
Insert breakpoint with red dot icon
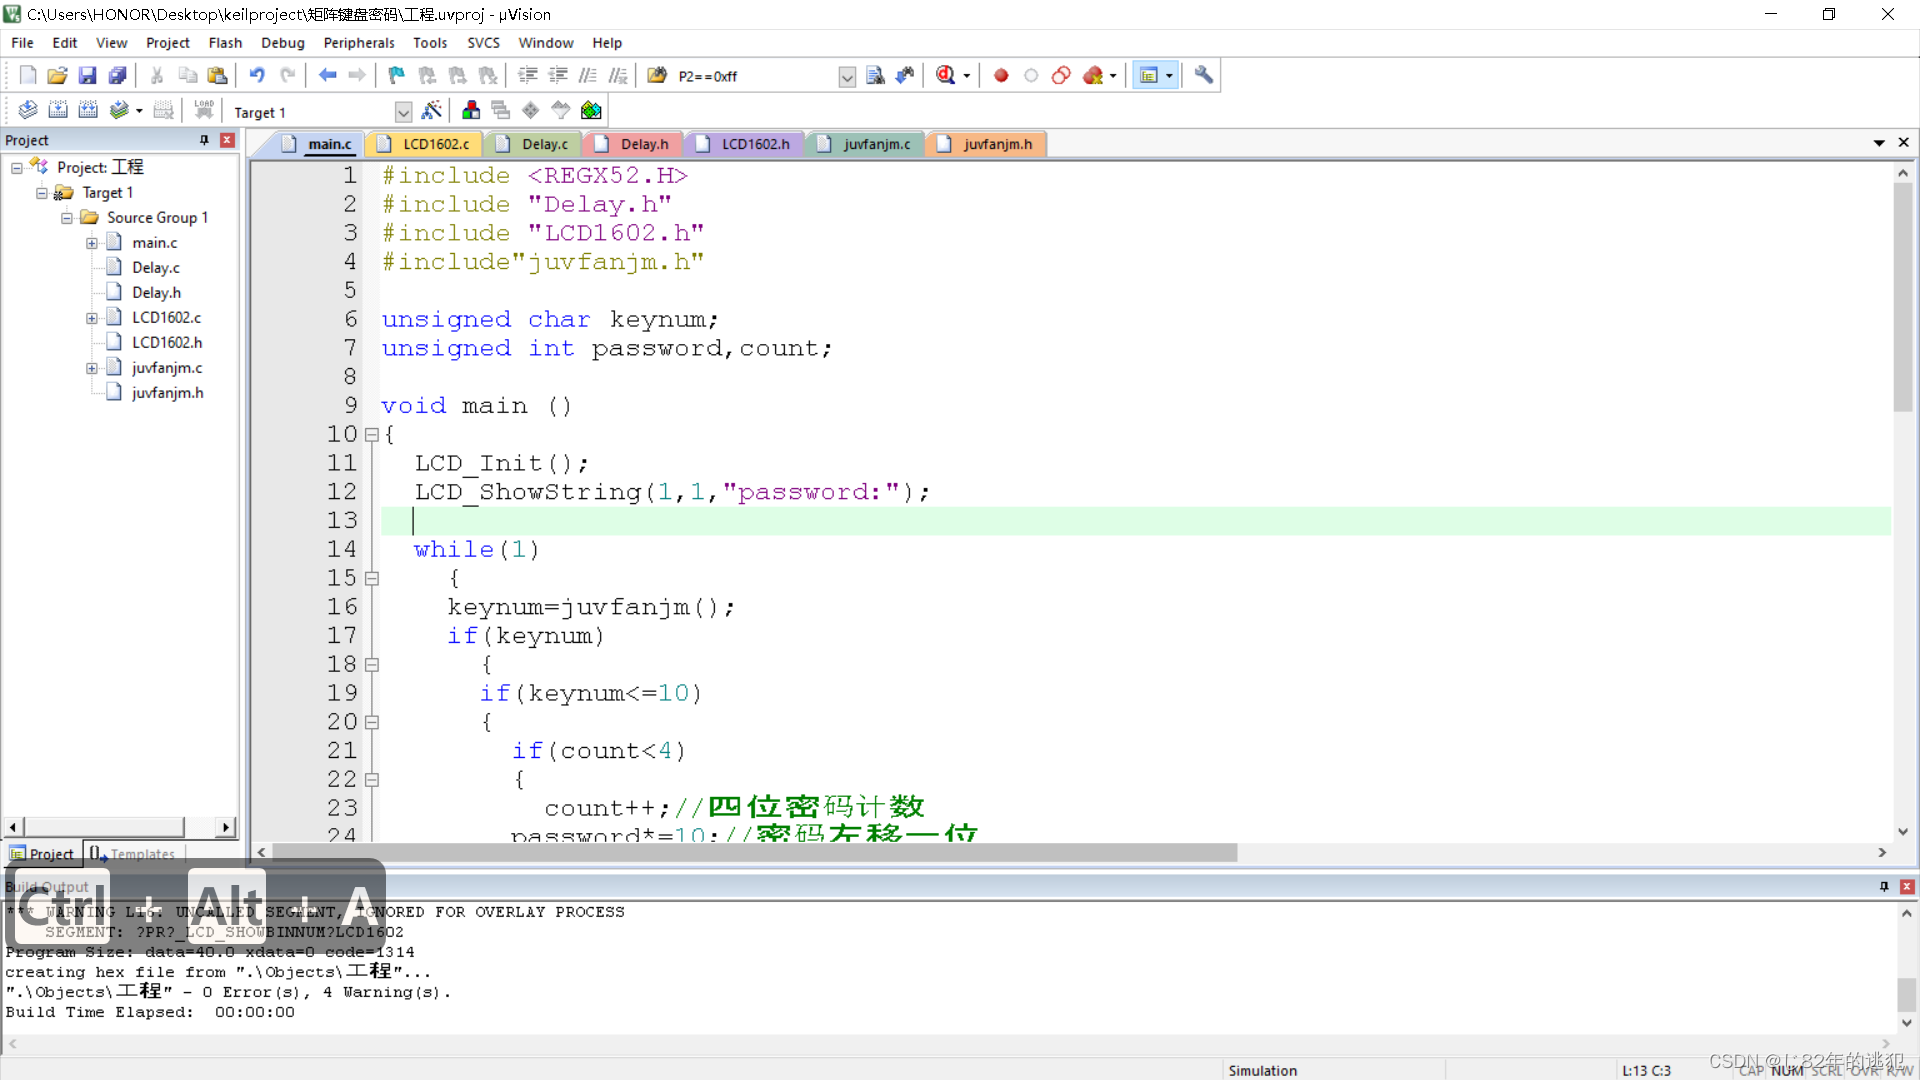pos(1001,75)
